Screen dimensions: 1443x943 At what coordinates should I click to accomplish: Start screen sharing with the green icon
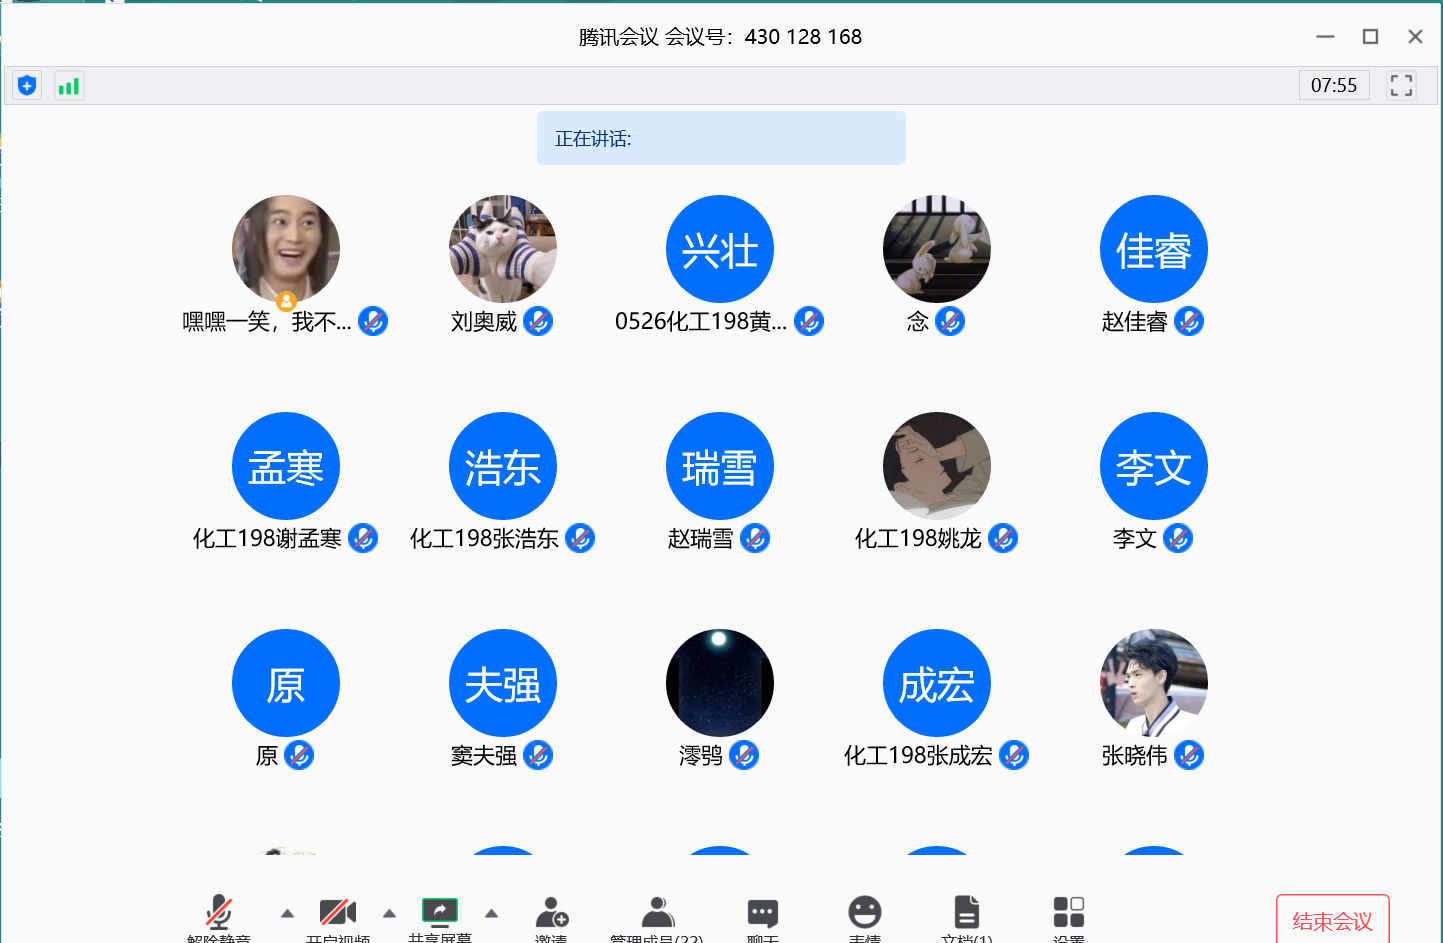[x=440, y=910]
